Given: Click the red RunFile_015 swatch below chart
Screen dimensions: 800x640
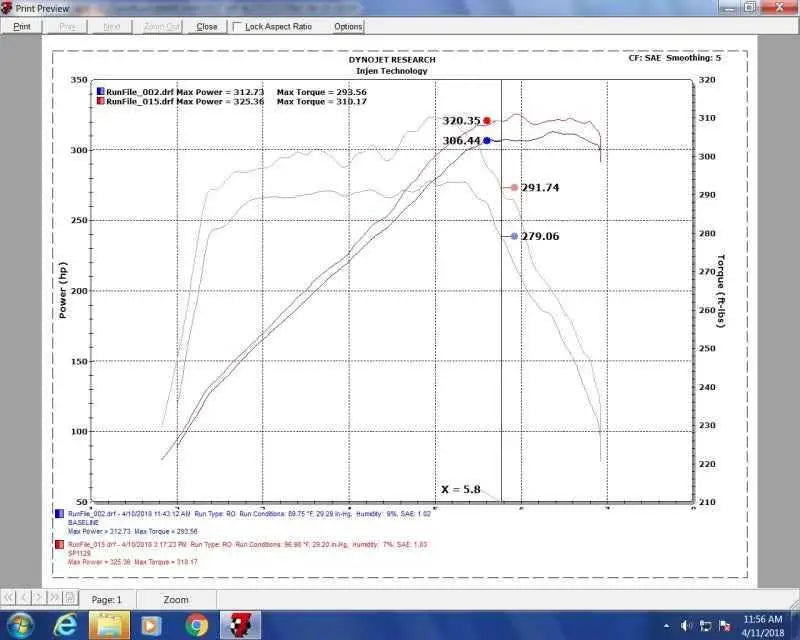Looking at the screenshot, I should click(x=60, y=545).
